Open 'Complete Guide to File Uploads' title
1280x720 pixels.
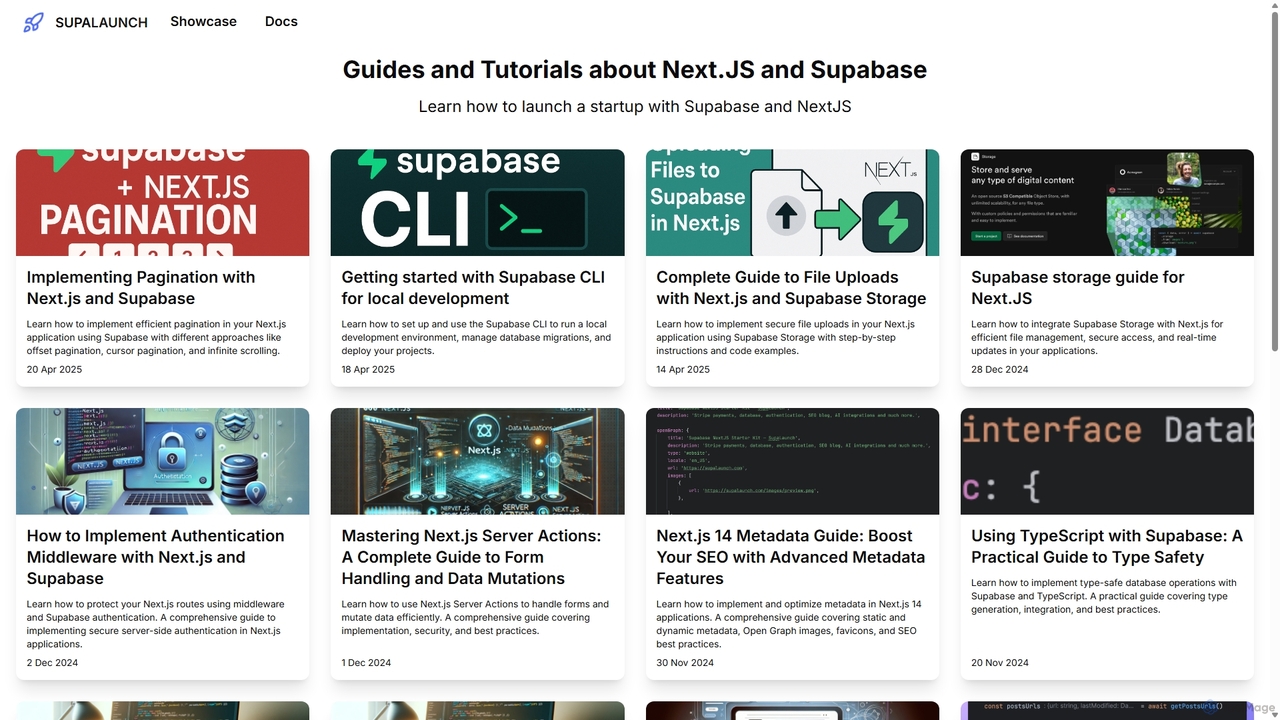pyautogui.click(x=791, y=288)
